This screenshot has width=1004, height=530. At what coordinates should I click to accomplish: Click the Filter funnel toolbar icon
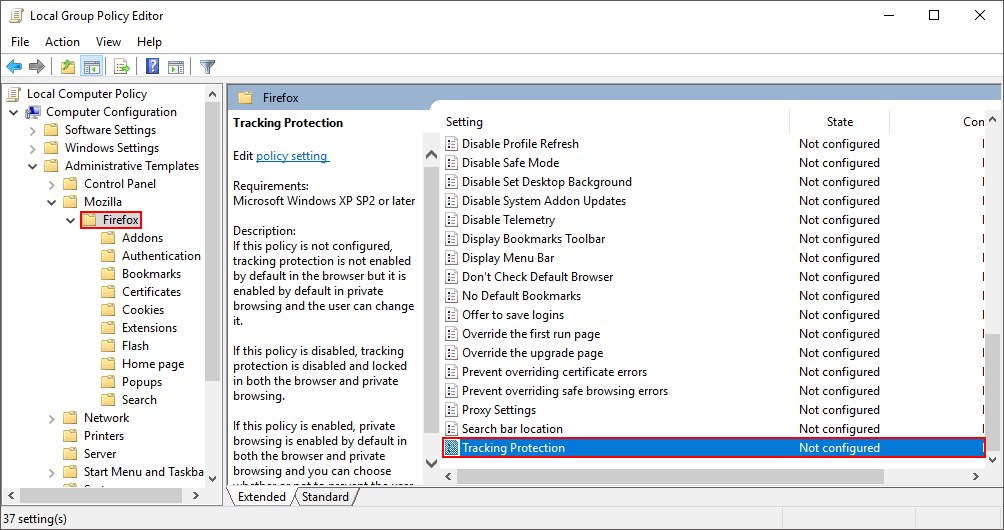point(207,66)
